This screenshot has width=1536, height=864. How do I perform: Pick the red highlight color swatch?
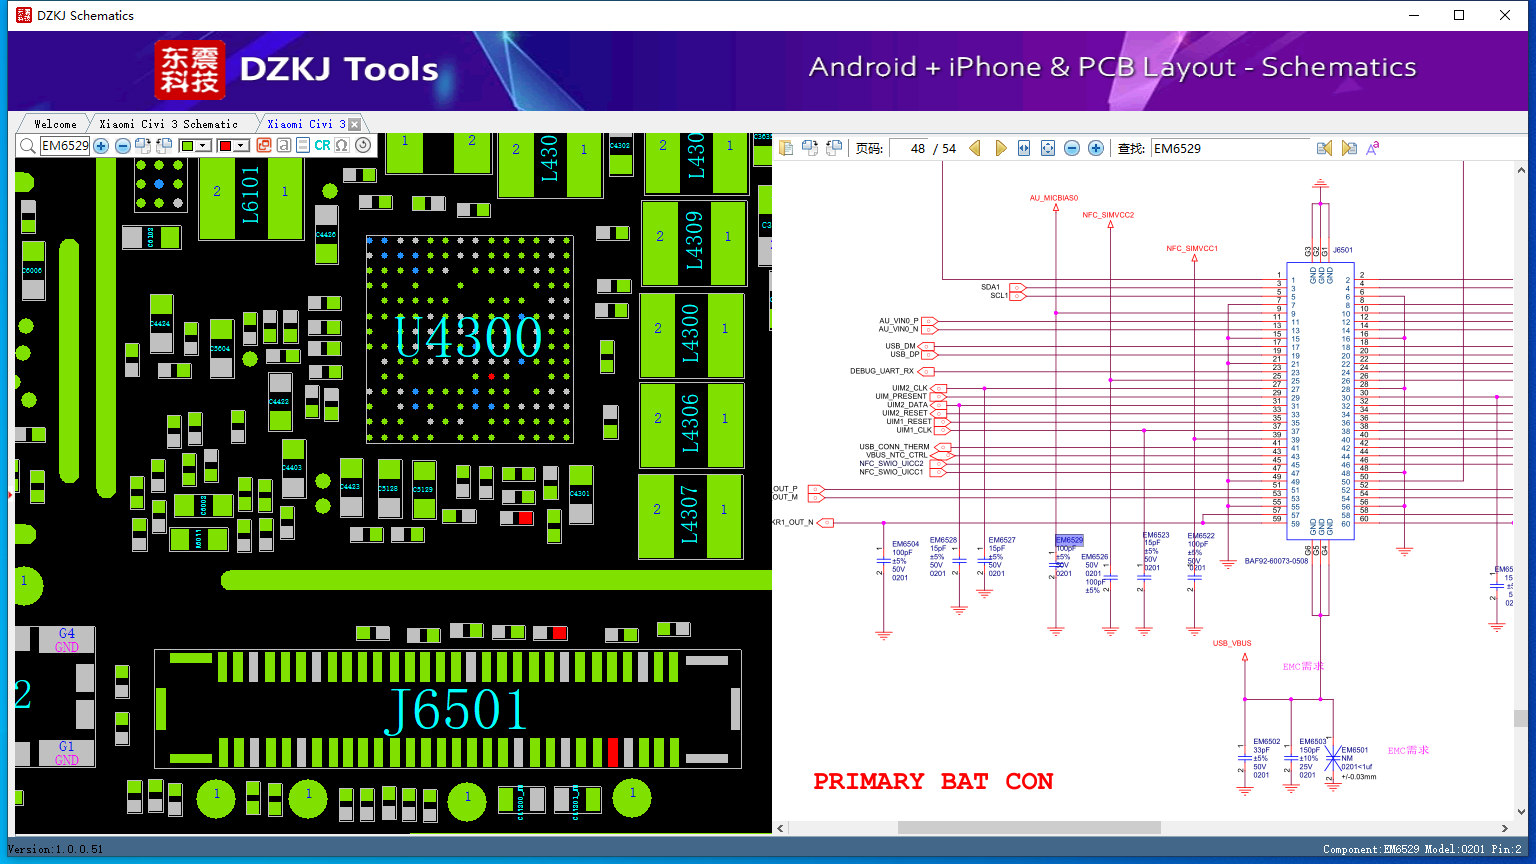[x=225, y=146]
